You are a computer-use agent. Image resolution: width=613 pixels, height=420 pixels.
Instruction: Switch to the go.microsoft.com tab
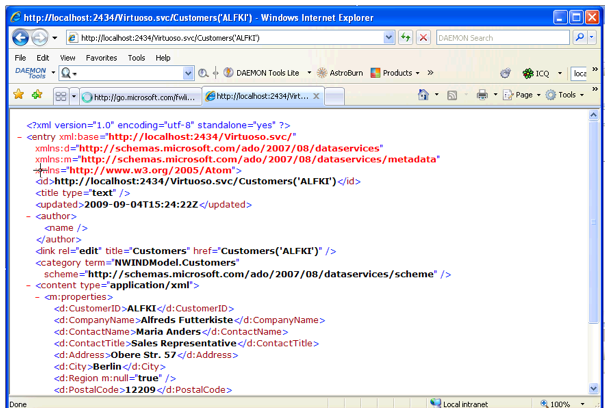[x=140, y=97]
